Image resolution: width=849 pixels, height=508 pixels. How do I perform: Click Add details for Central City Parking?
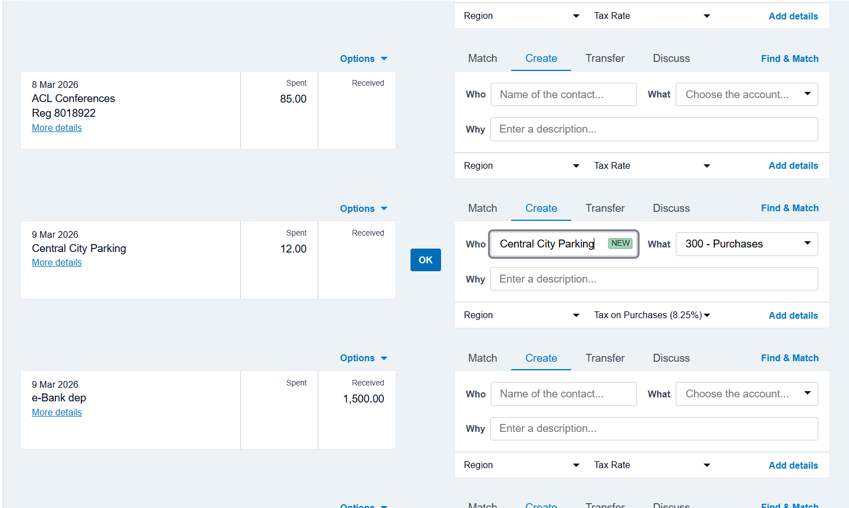(x=793, y=316)
